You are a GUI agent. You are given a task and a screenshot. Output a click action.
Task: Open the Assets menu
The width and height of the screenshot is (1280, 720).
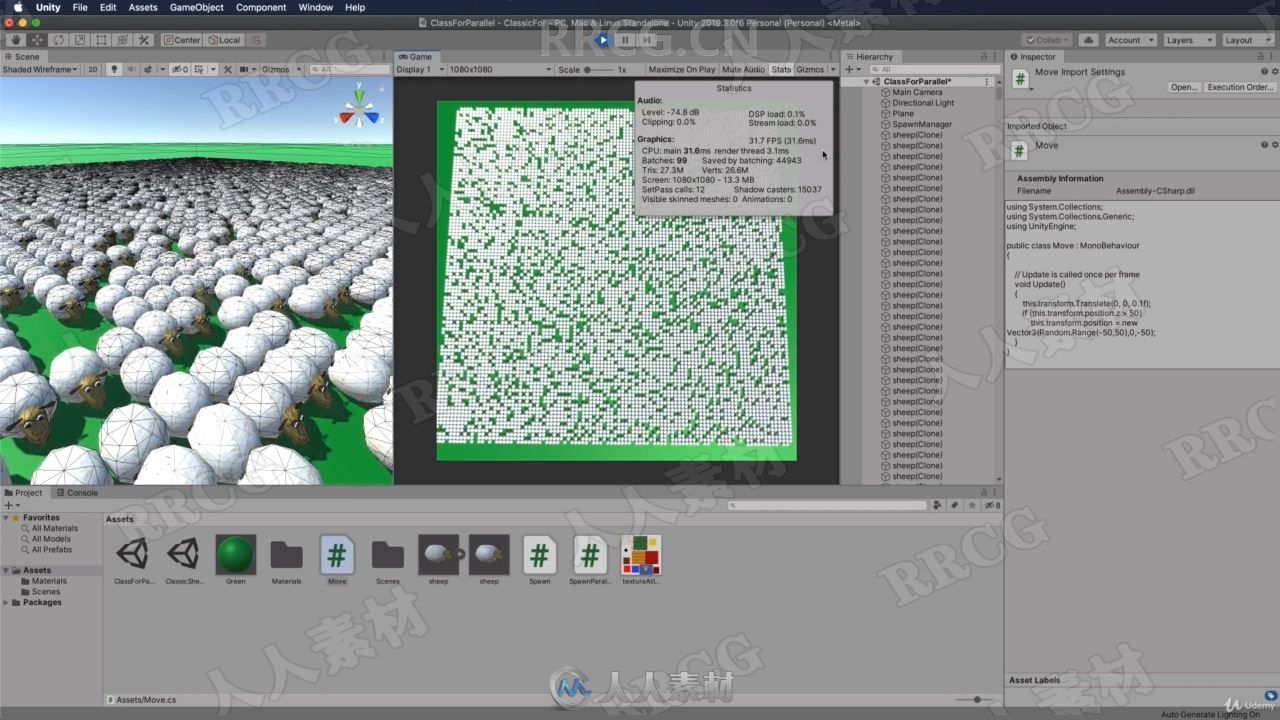coord(143,7)
